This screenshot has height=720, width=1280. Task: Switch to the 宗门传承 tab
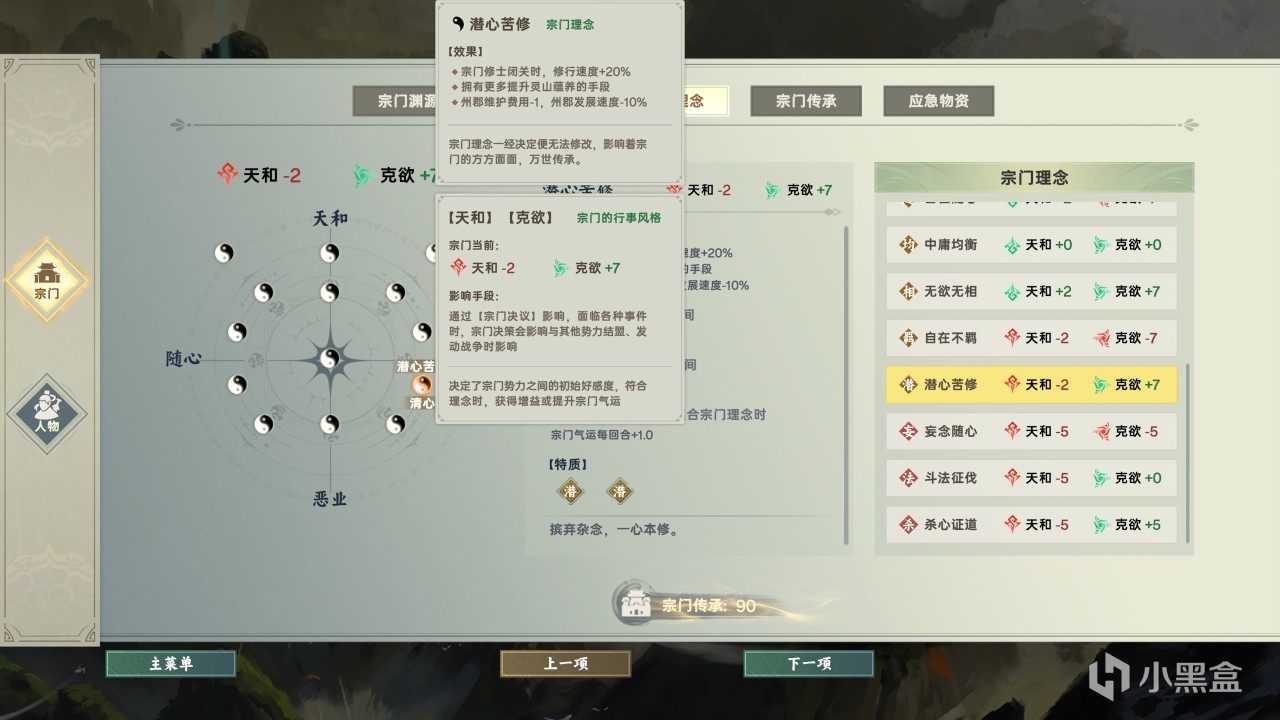click(806, 101)
